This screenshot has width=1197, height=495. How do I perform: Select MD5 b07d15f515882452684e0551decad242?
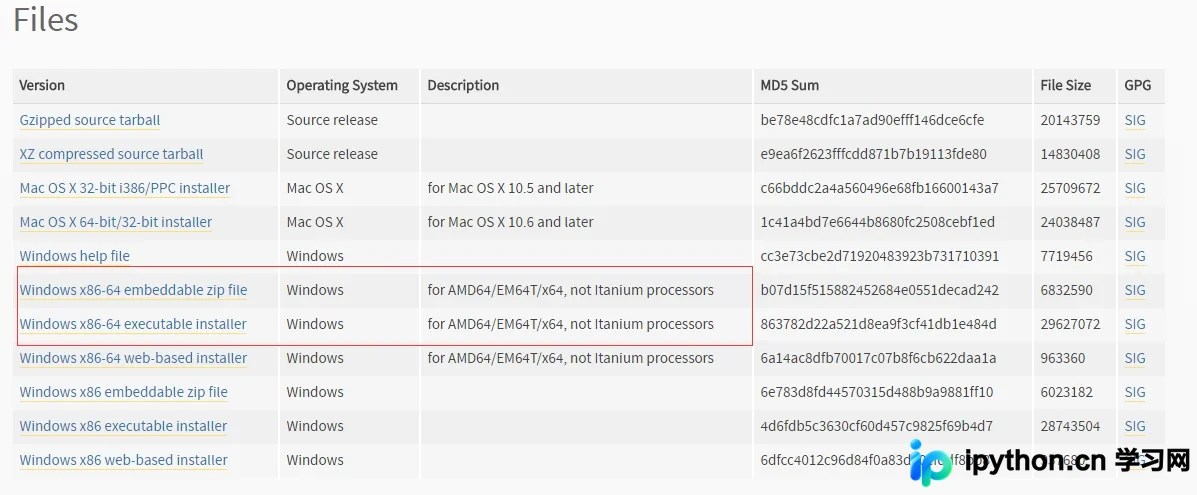(x=879, y=290)
